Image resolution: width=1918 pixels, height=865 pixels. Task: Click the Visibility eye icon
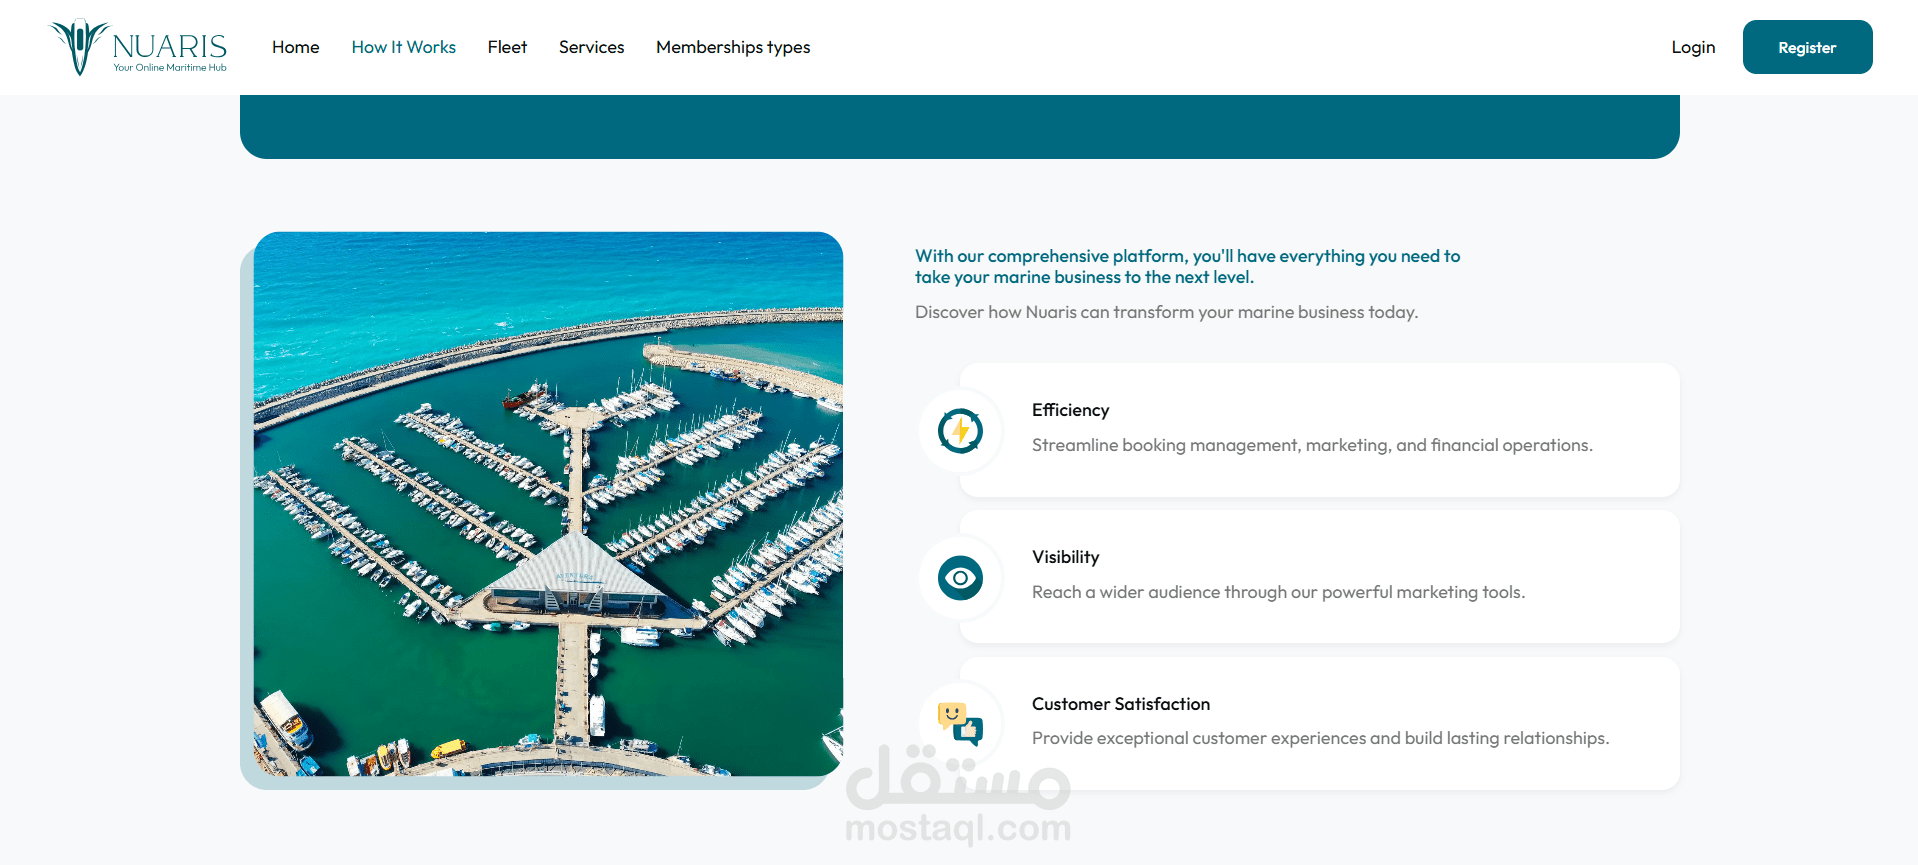point(960,578)
